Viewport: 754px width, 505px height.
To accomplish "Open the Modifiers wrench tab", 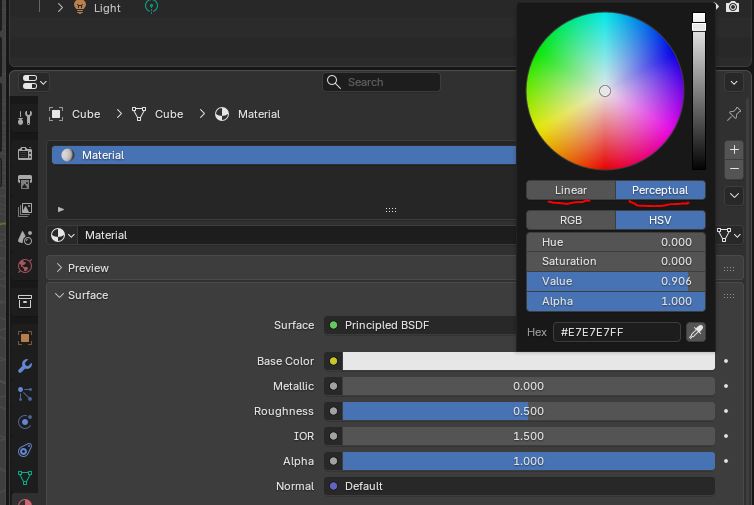I will 25,366.
